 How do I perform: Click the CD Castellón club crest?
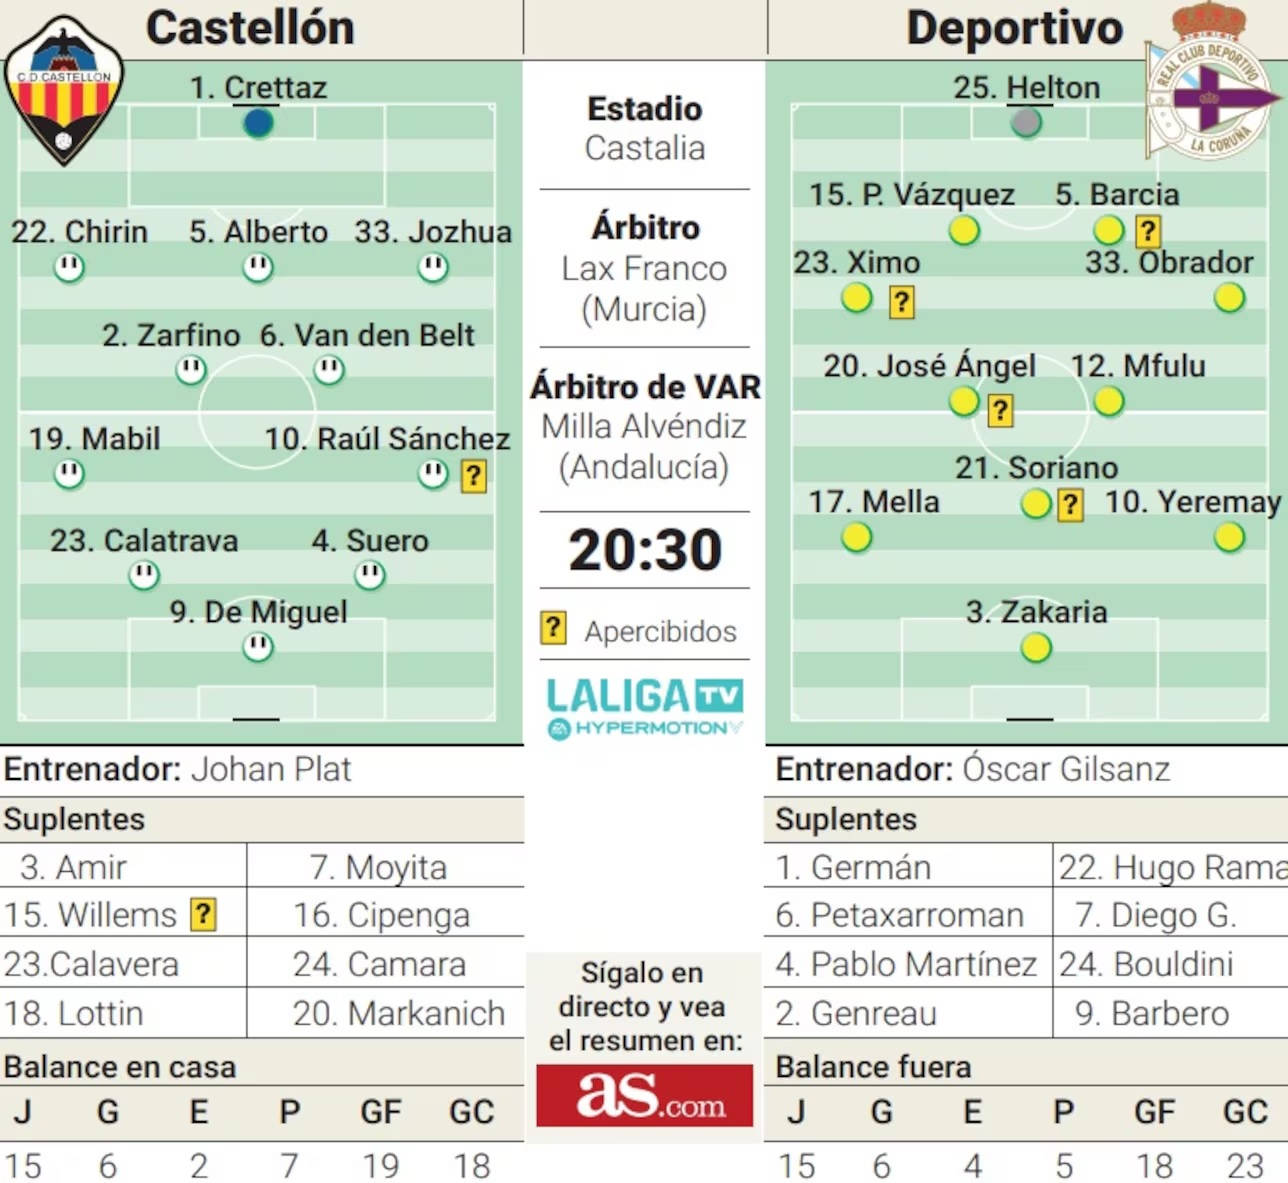pyautogui.click(x=65, y=92)
